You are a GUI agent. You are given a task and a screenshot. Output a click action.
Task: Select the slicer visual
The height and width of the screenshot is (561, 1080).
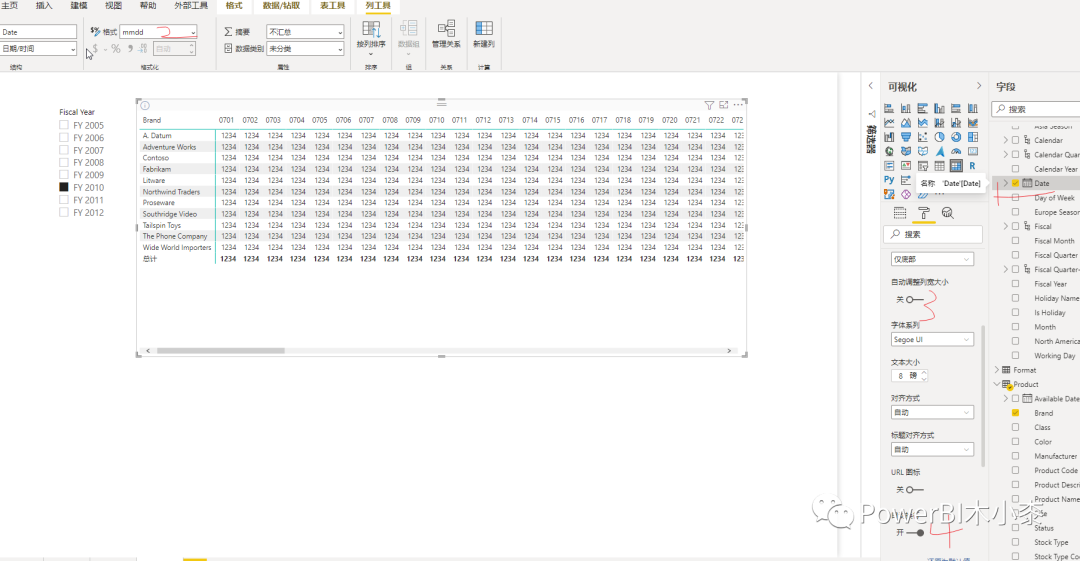[923, 166]
